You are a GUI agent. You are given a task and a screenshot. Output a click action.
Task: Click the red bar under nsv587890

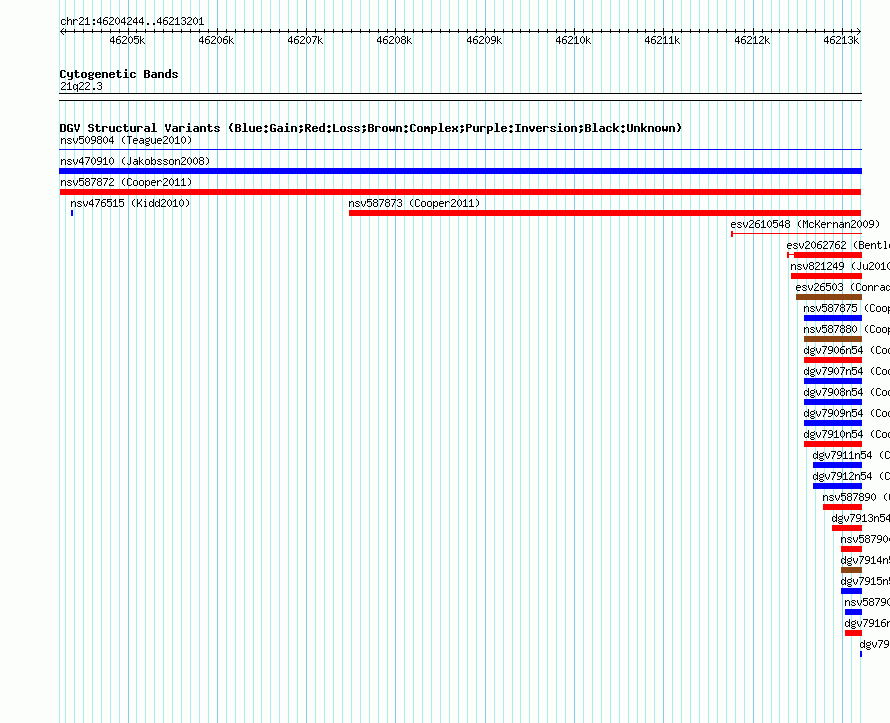[x=842, y=507]
